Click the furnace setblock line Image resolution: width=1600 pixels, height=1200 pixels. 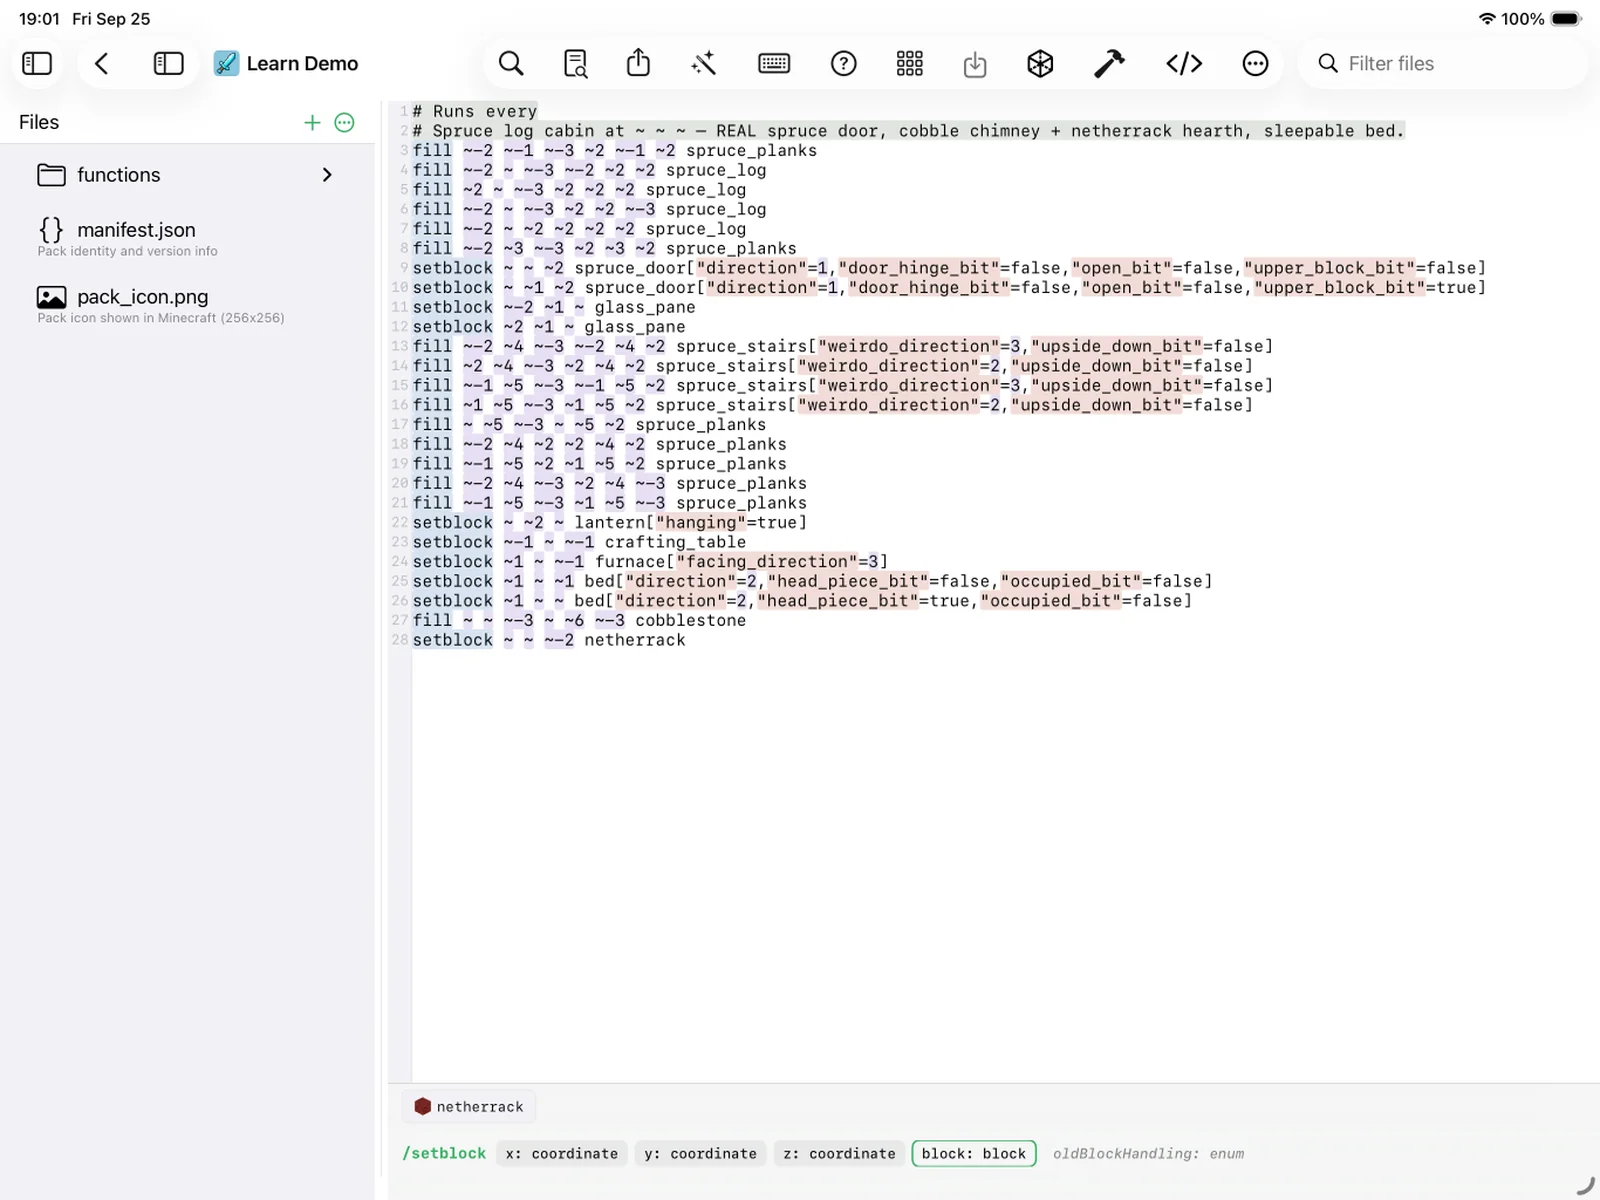(x=650, y=562)
